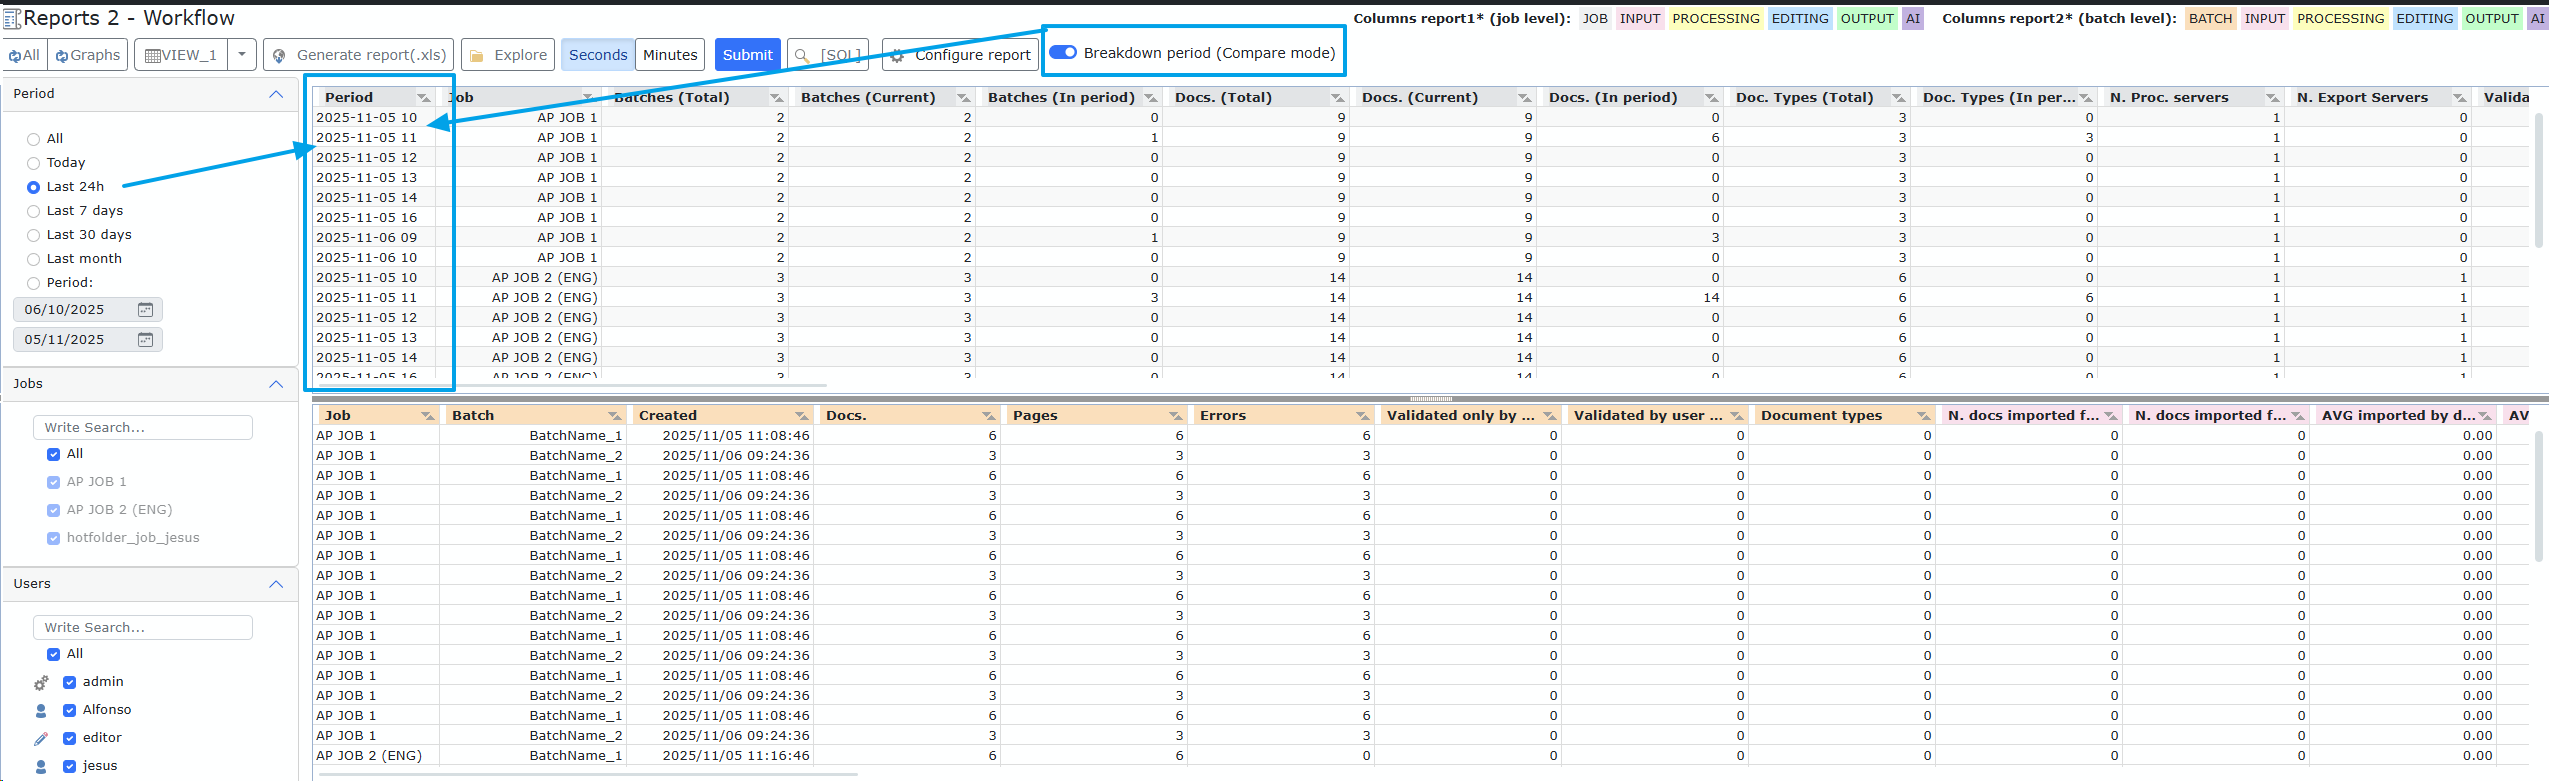
Task: Switch time unit to Seconds
Action: [x=598, y=55]
